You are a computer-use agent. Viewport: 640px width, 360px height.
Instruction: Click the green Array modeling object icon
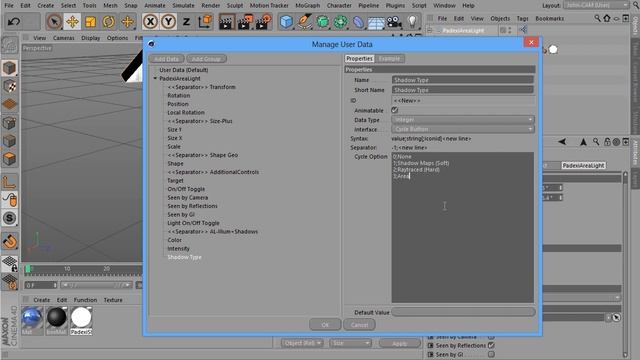pyautogui.click(x=340, y=21)
